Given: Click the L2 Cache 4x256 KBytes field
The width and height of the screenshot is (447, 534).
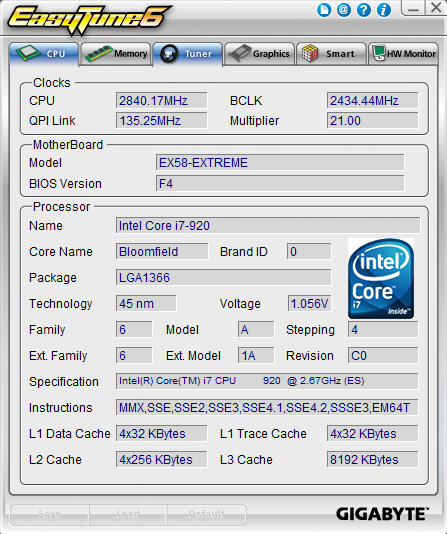Looking at the screenshot, I should click(x=161, y=459).
